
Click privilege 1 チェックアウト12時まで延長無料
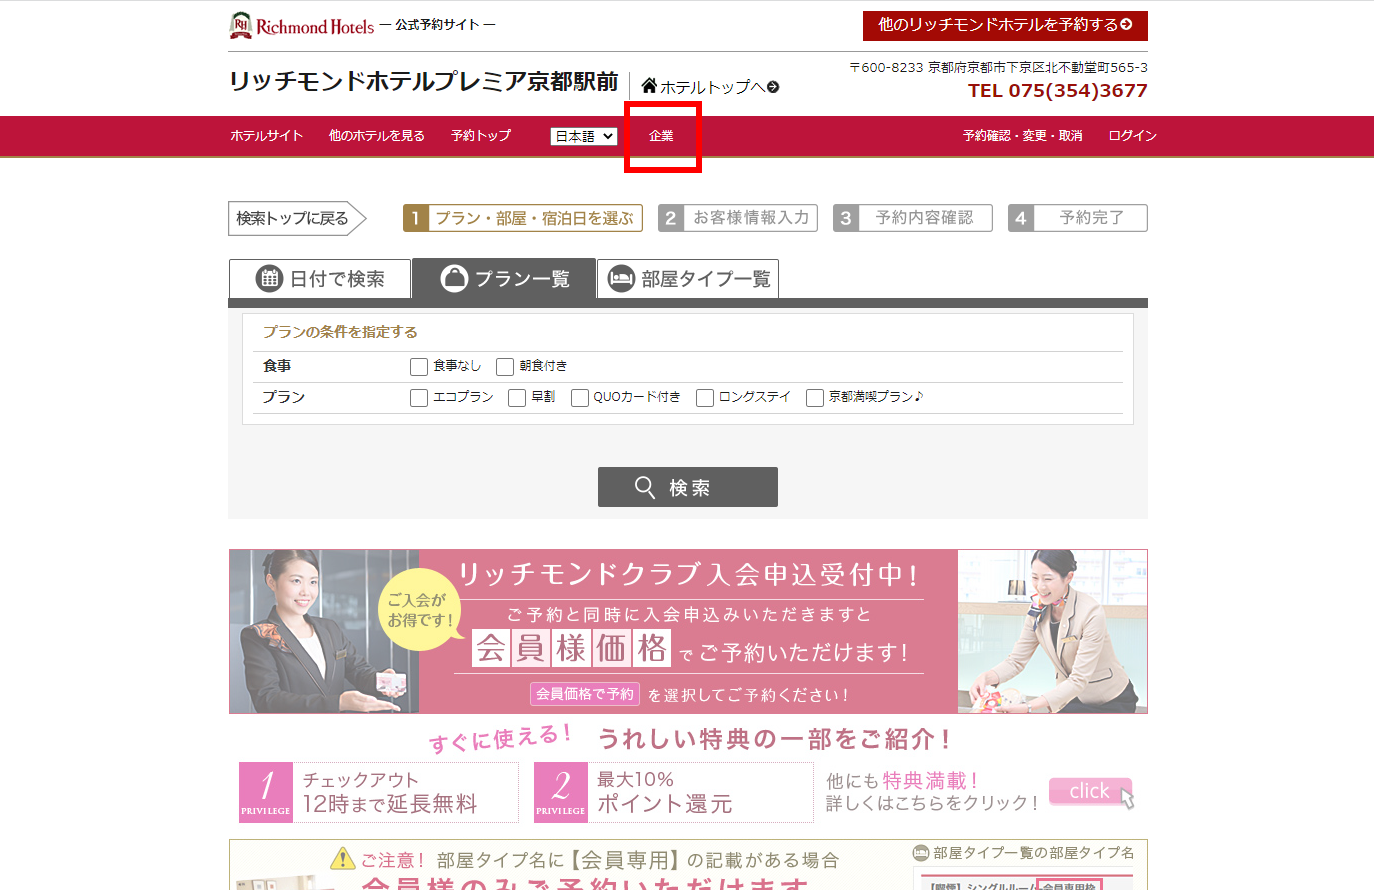(x=379, y=792)
